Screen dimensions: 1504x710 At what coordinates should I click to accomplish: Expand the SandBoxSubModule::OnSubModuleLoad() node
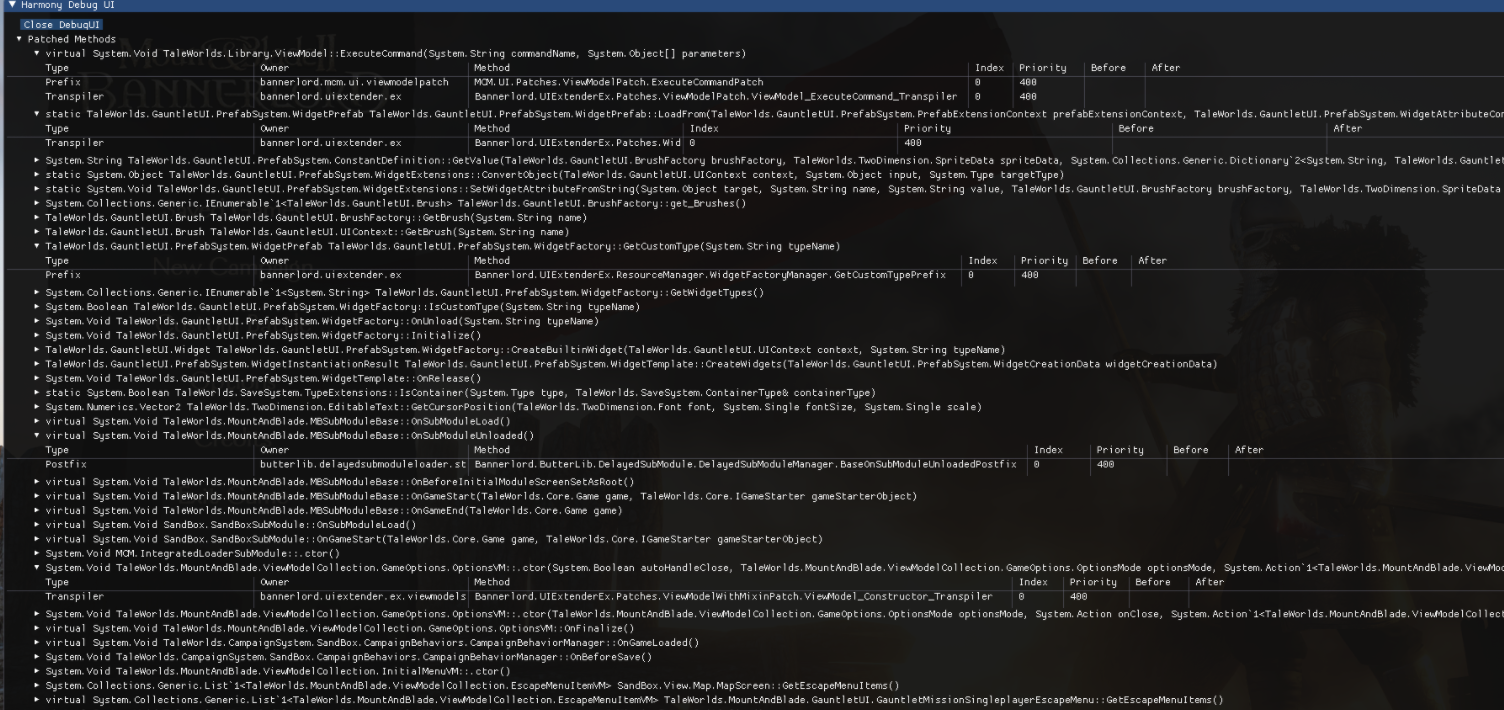pyautogui.click(x=37, y=525)
